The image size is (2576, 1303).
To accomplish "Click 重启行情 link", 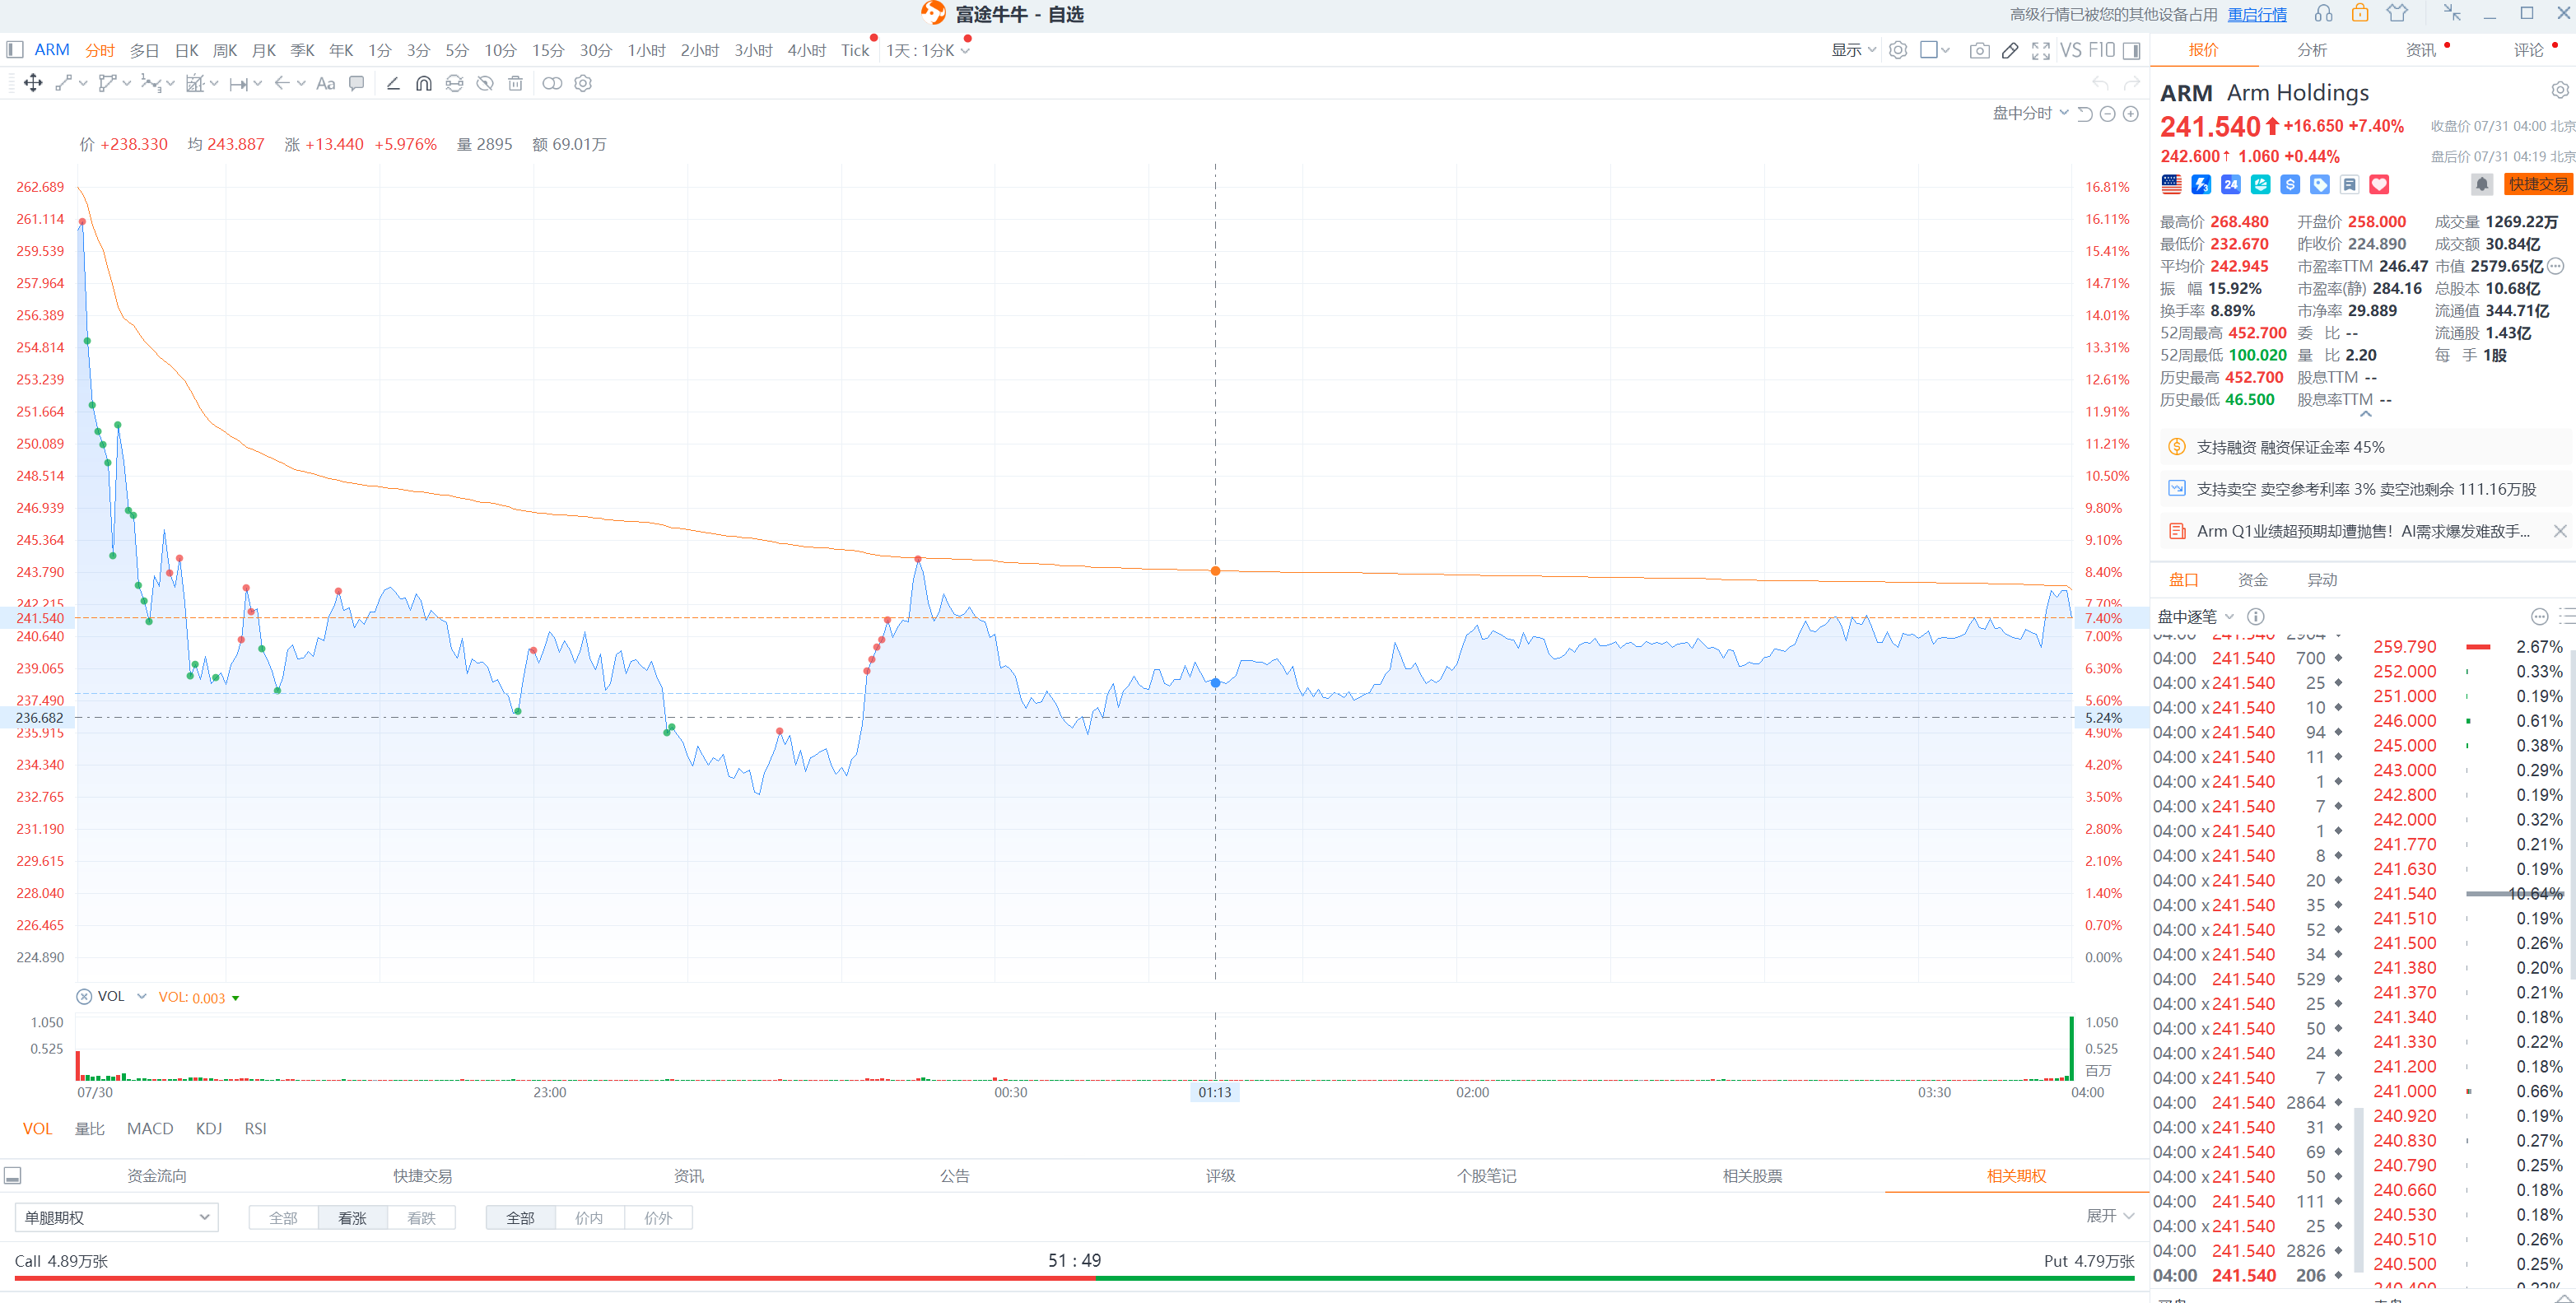I will click(2257, 14).
